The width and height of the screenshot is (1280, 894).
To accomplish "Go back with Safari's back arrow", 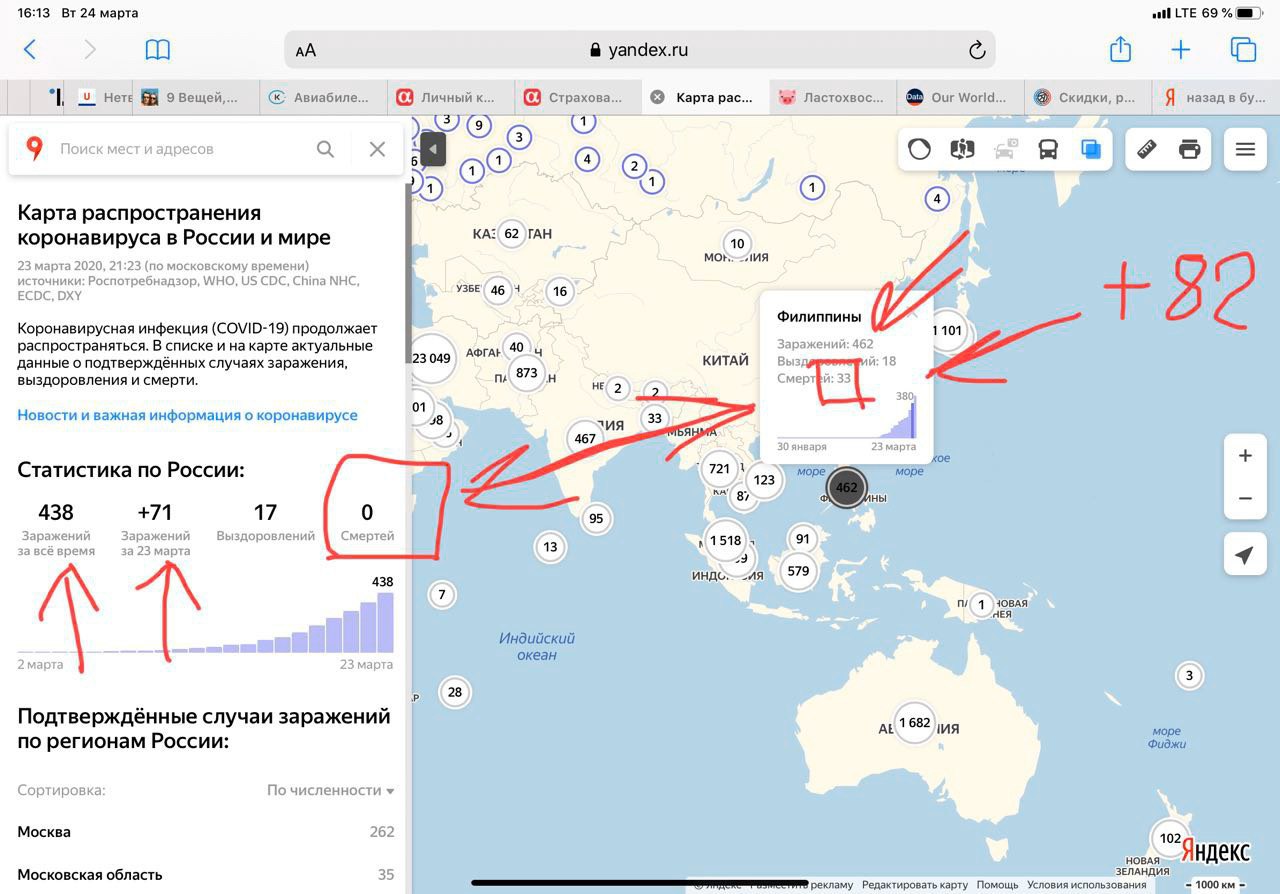I will point(30,50).
